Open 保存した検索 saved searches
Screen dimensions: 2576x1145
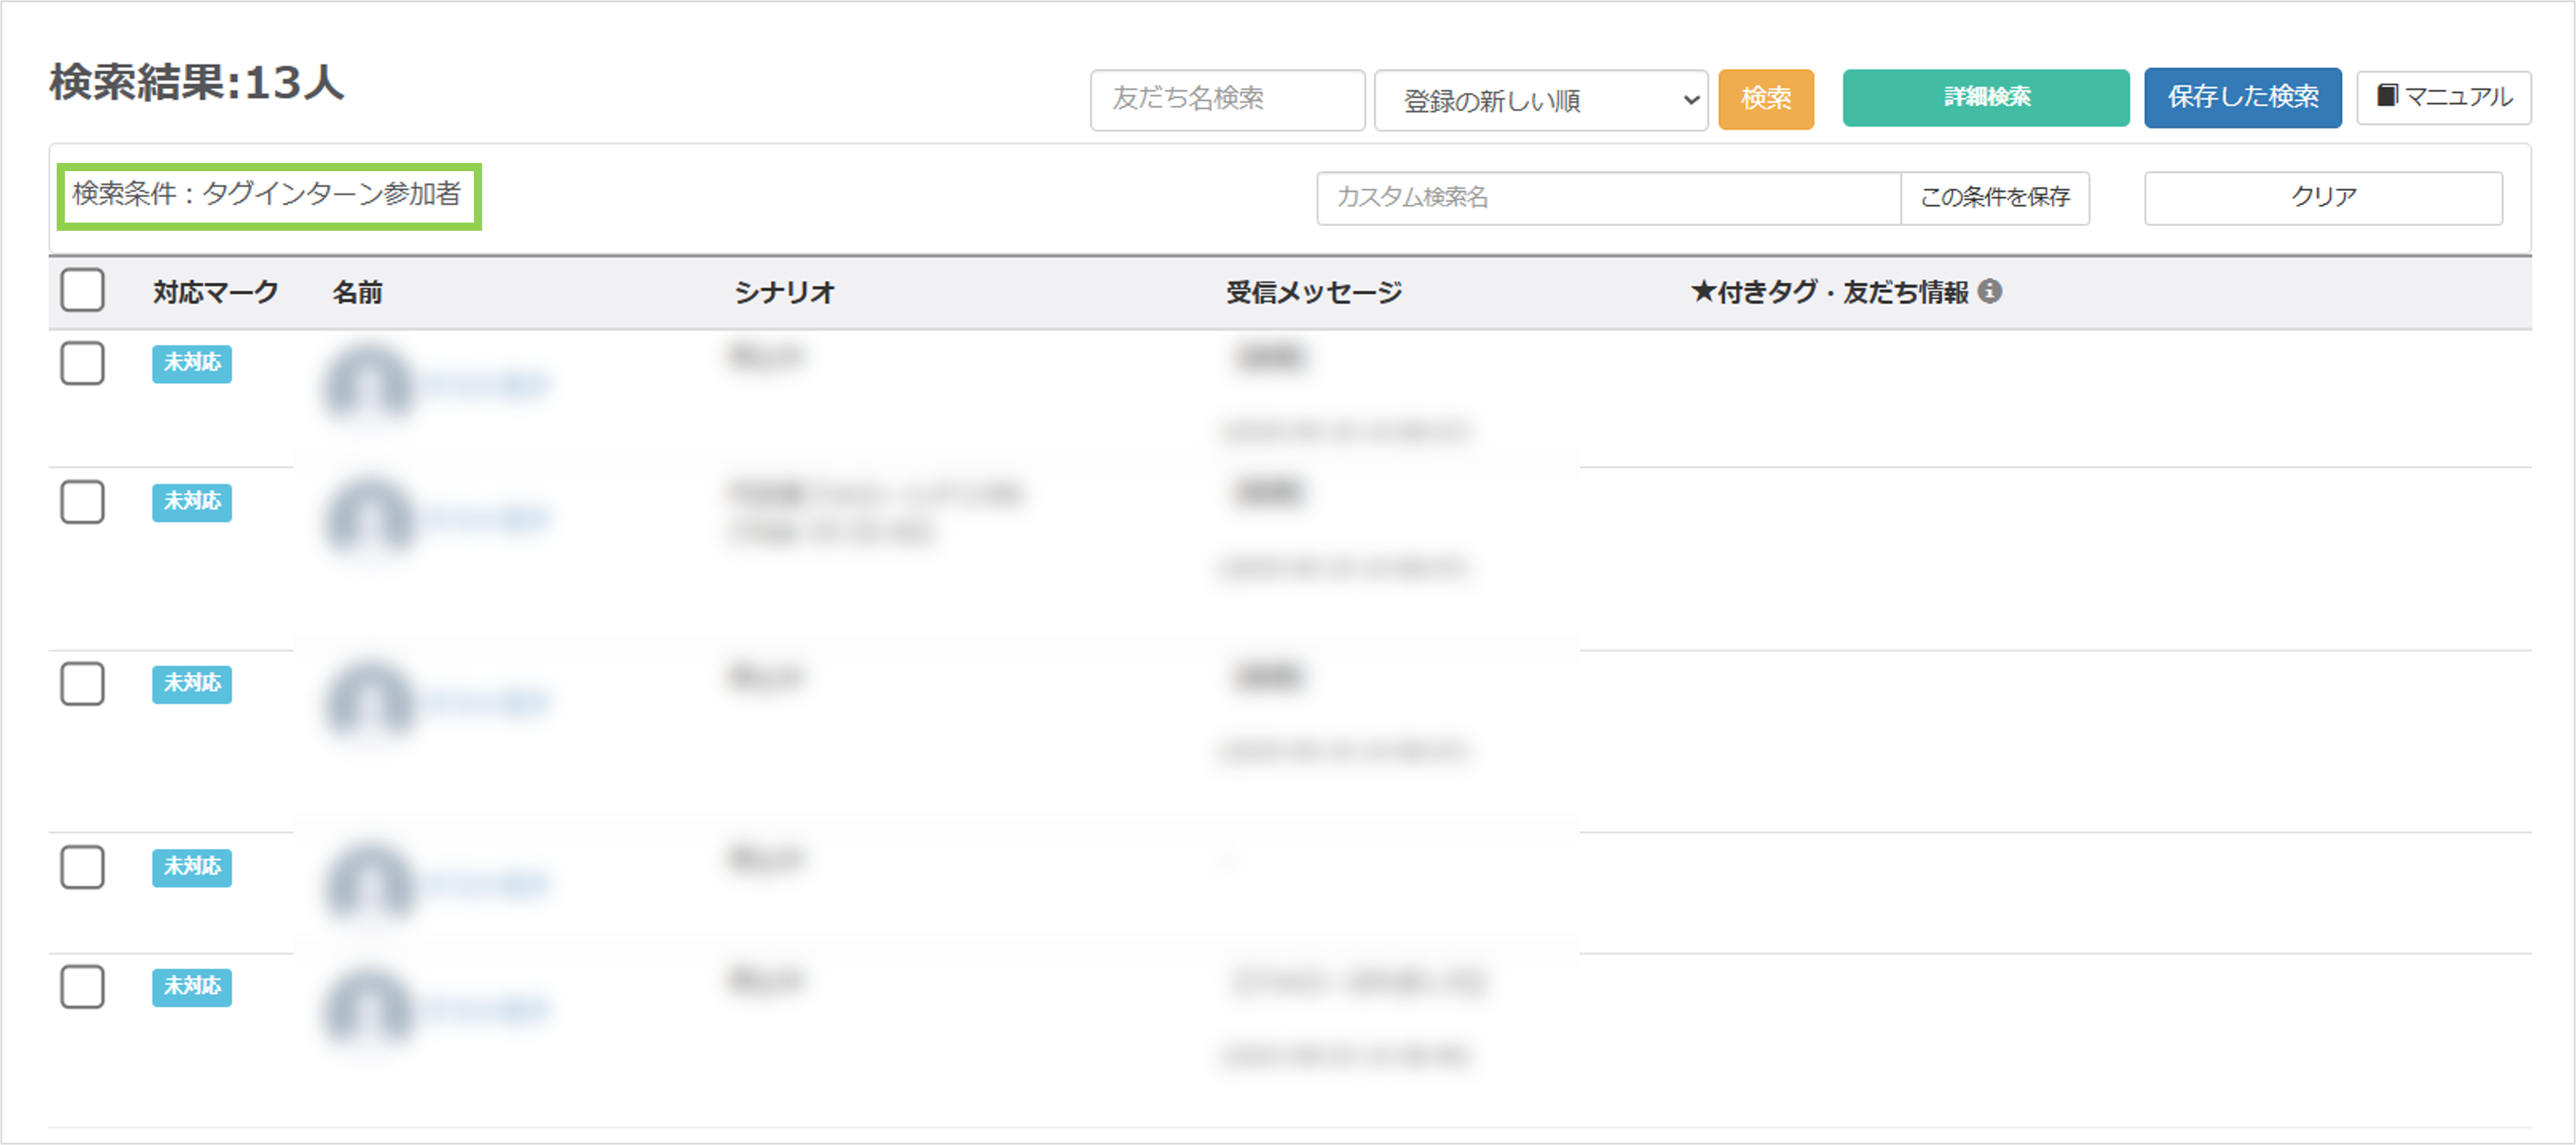2242,97
